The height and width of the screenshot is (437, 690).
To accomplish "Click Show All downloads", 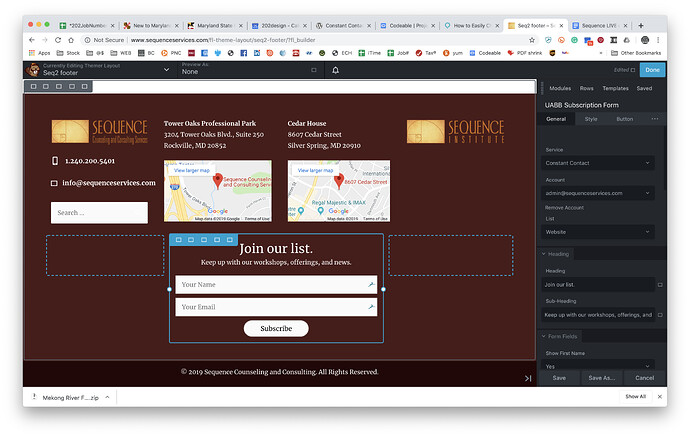I will (x=635, y=397).
